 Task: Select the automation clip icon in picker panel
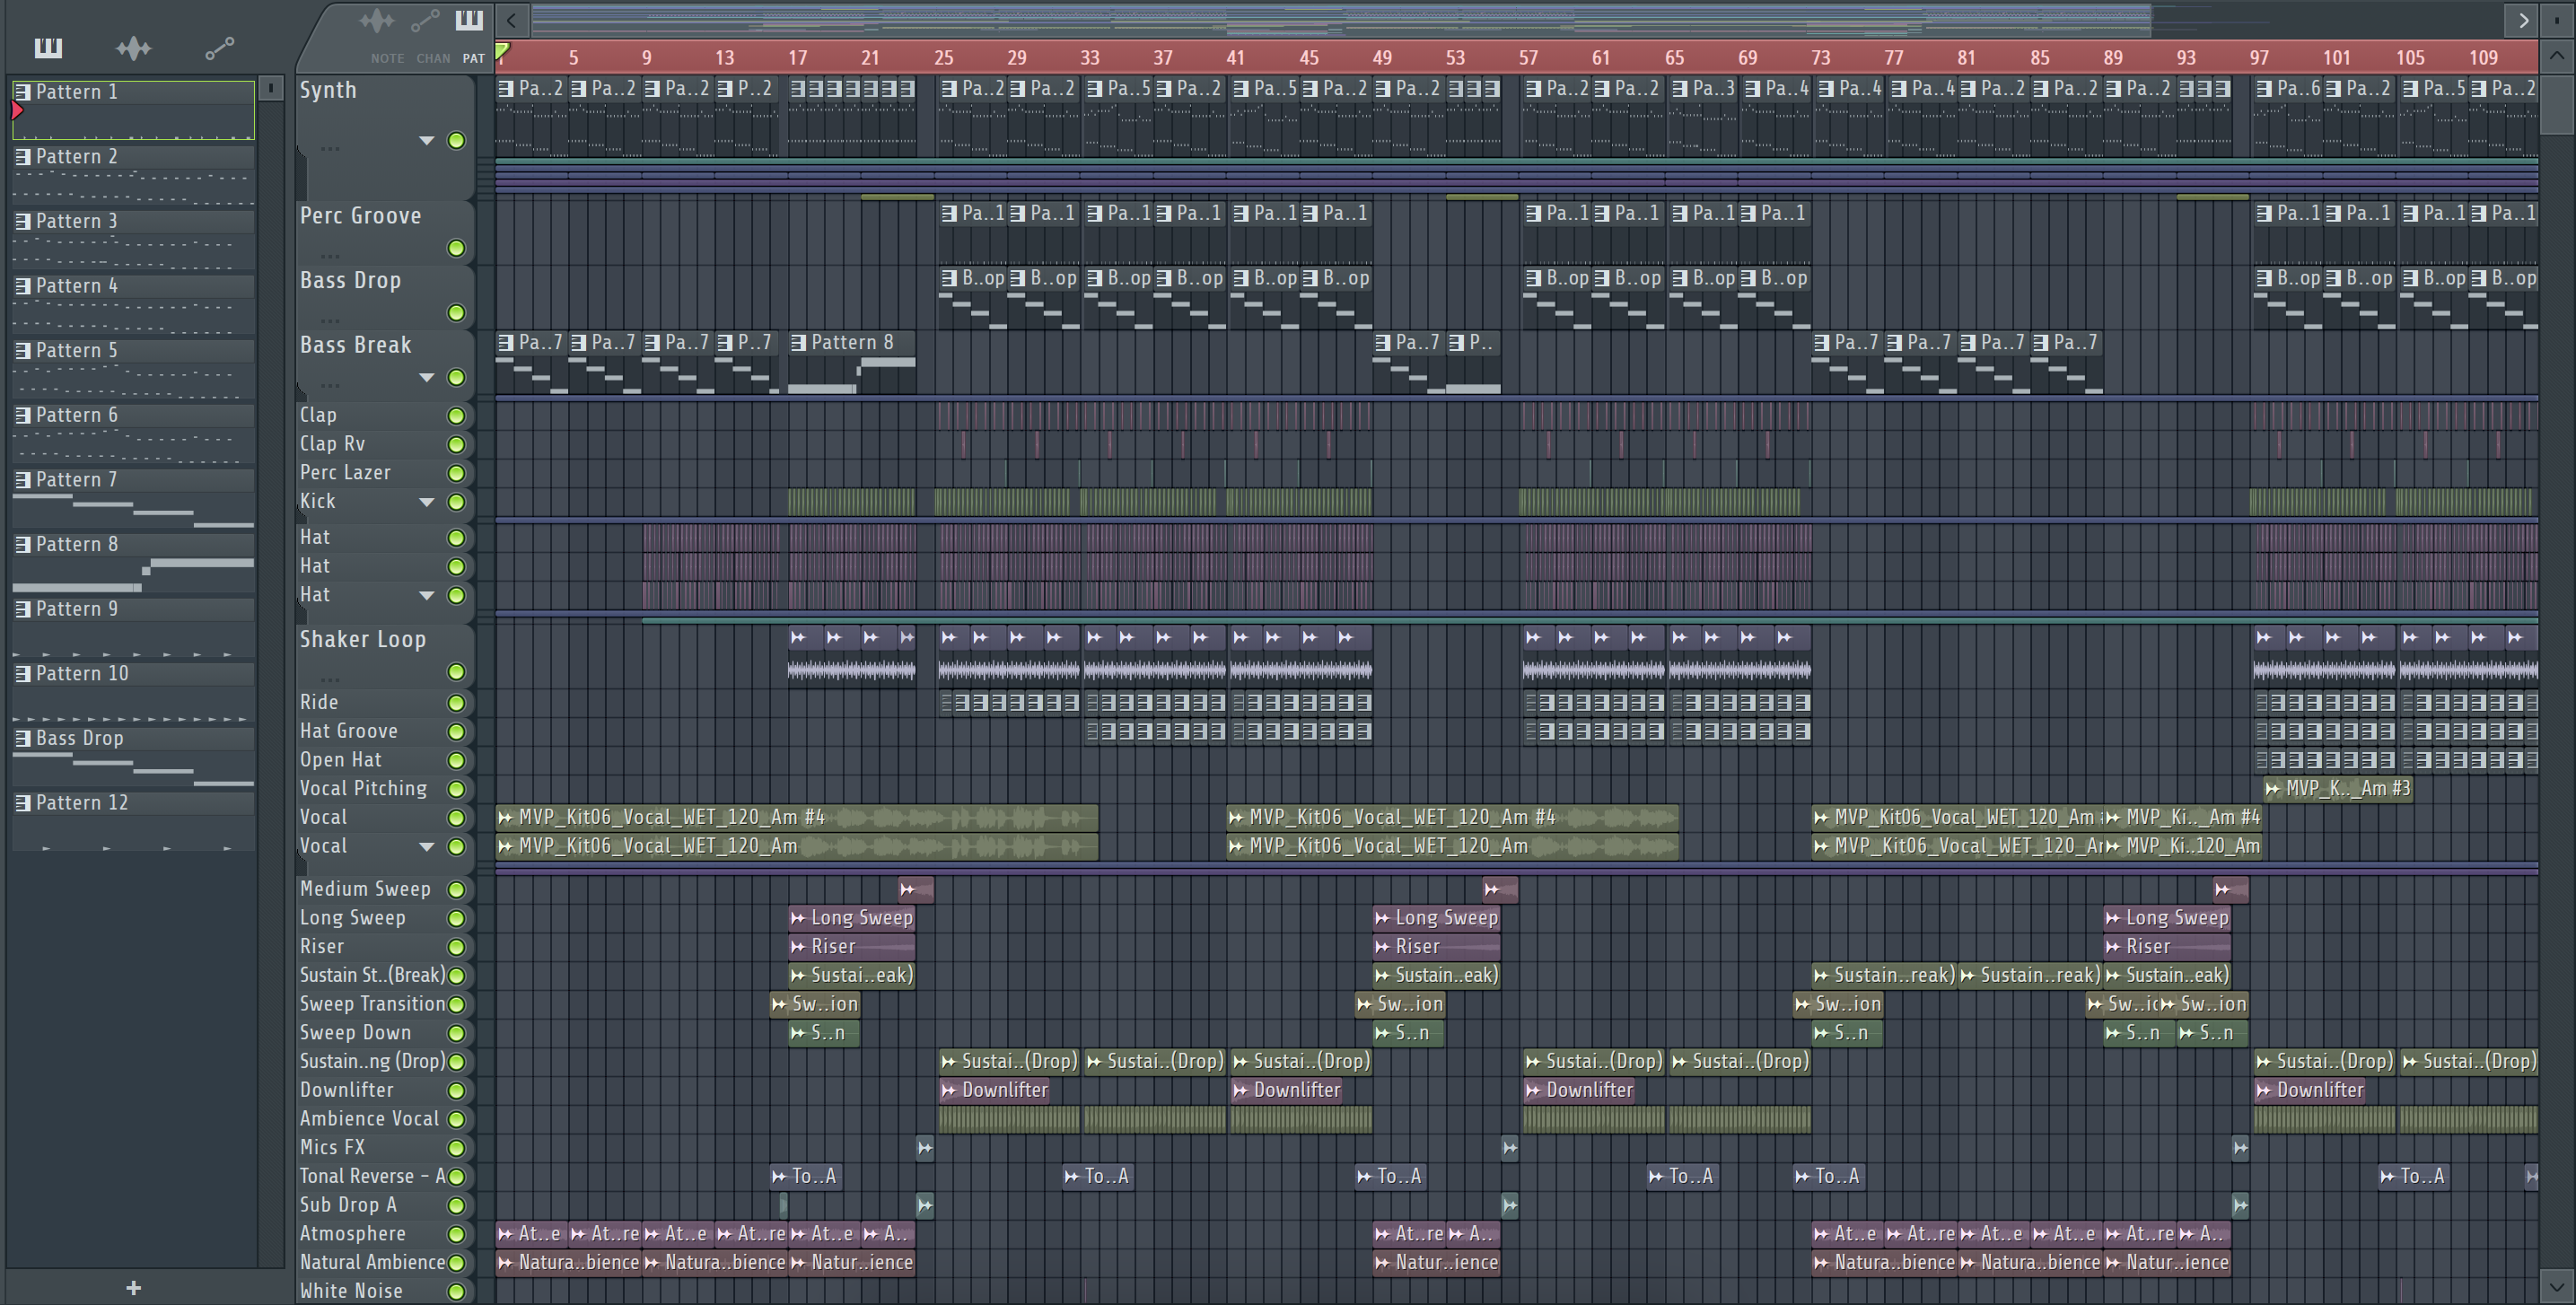(219, 47)
